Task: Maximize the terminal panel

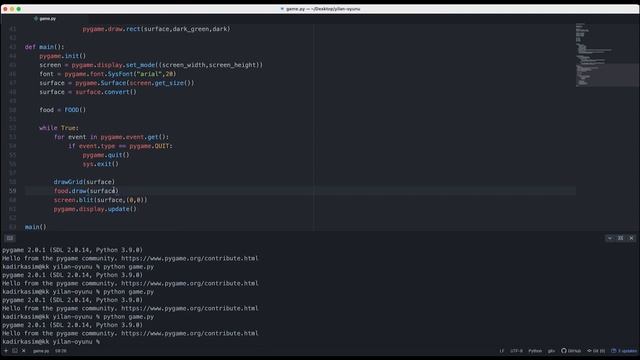Action: [x=620, y=238]
